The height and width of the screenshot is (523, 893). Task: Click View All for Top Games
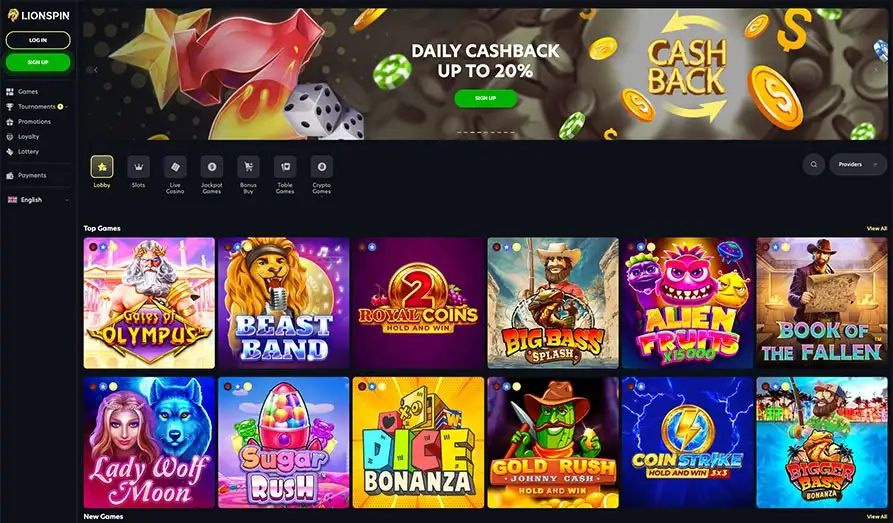tap(876, 228)
